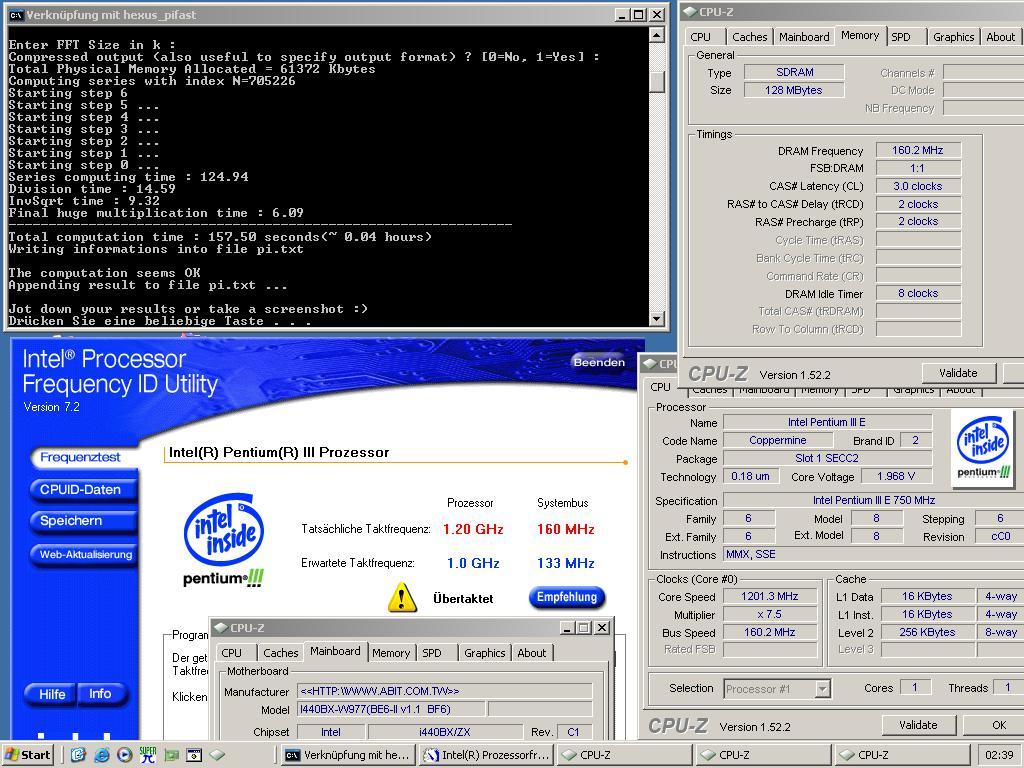Click Validate in the CPU-Z Memory window
The height and width of the screenshot is (768, 1024).
pos(958,373)
